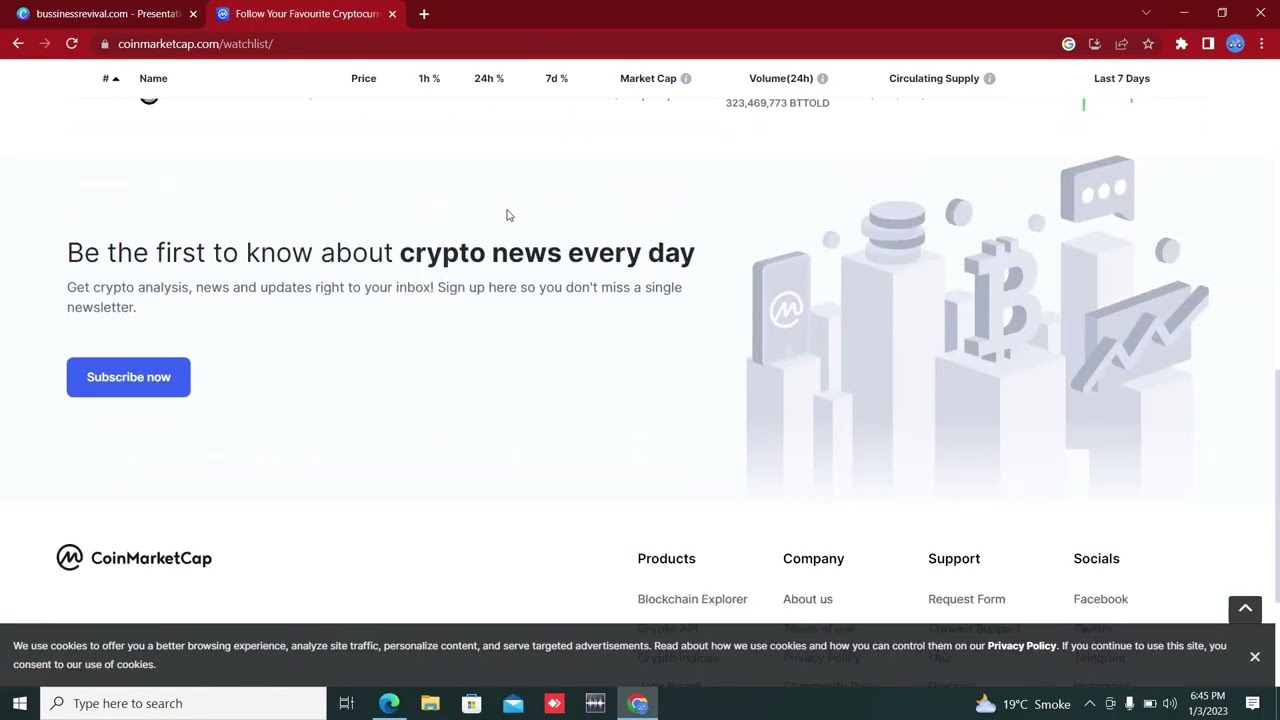Show hidden system tray icons

click(x=1089, y=704)
